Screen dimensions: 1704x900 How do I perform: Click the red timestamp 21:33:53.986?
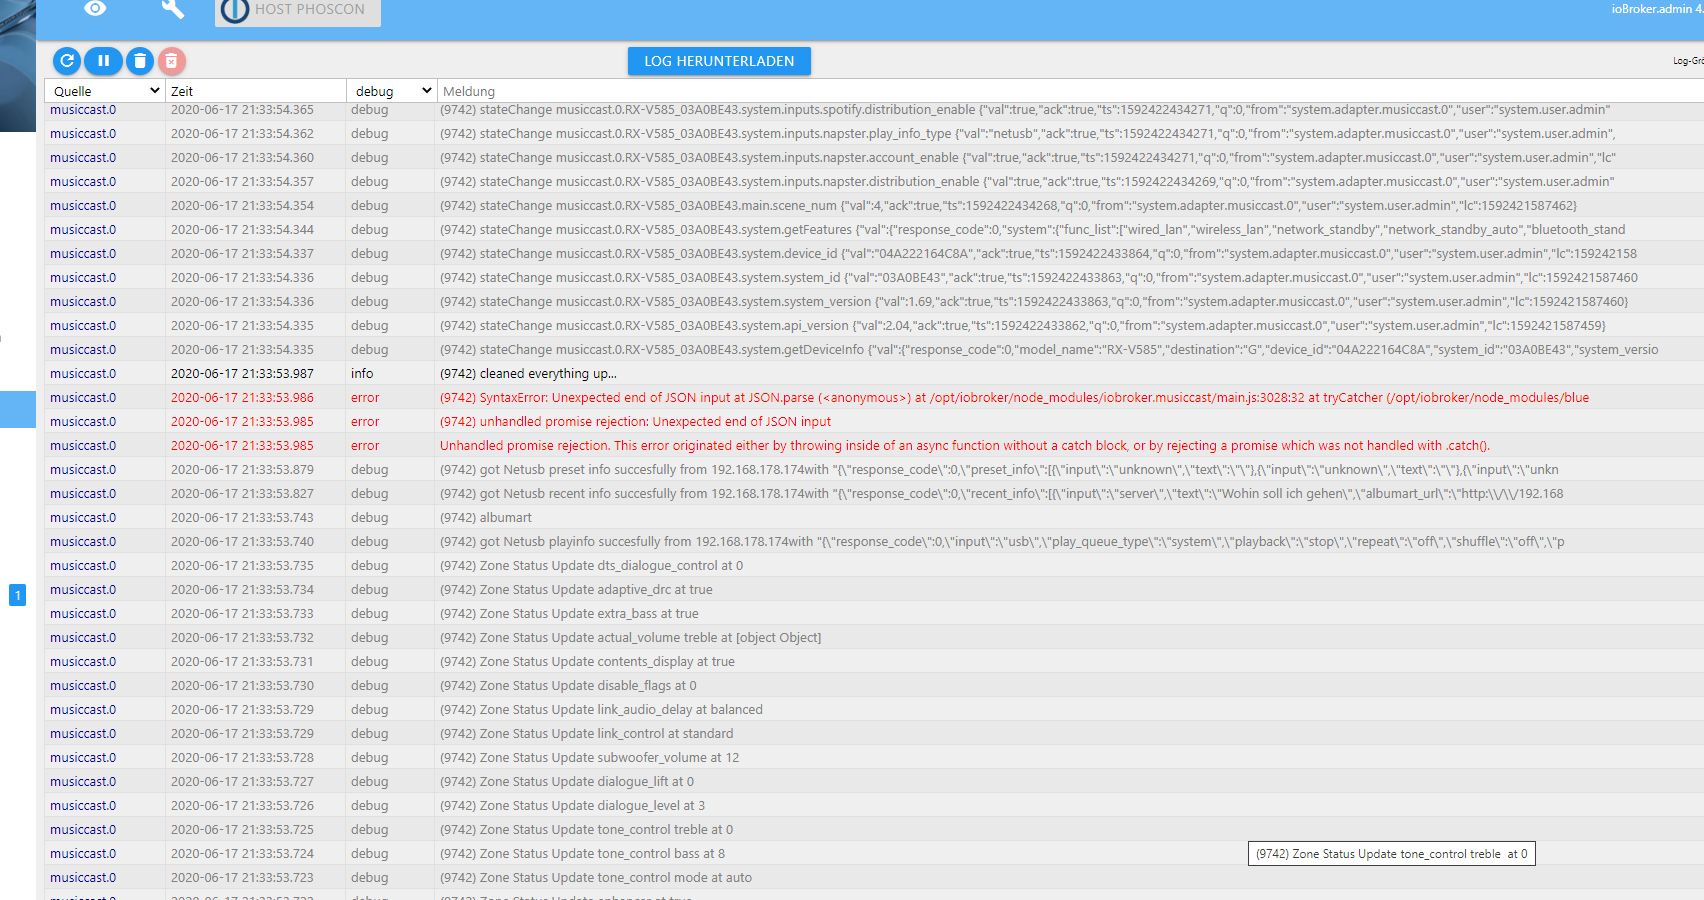pyautogui.click(x=242, y=398)
